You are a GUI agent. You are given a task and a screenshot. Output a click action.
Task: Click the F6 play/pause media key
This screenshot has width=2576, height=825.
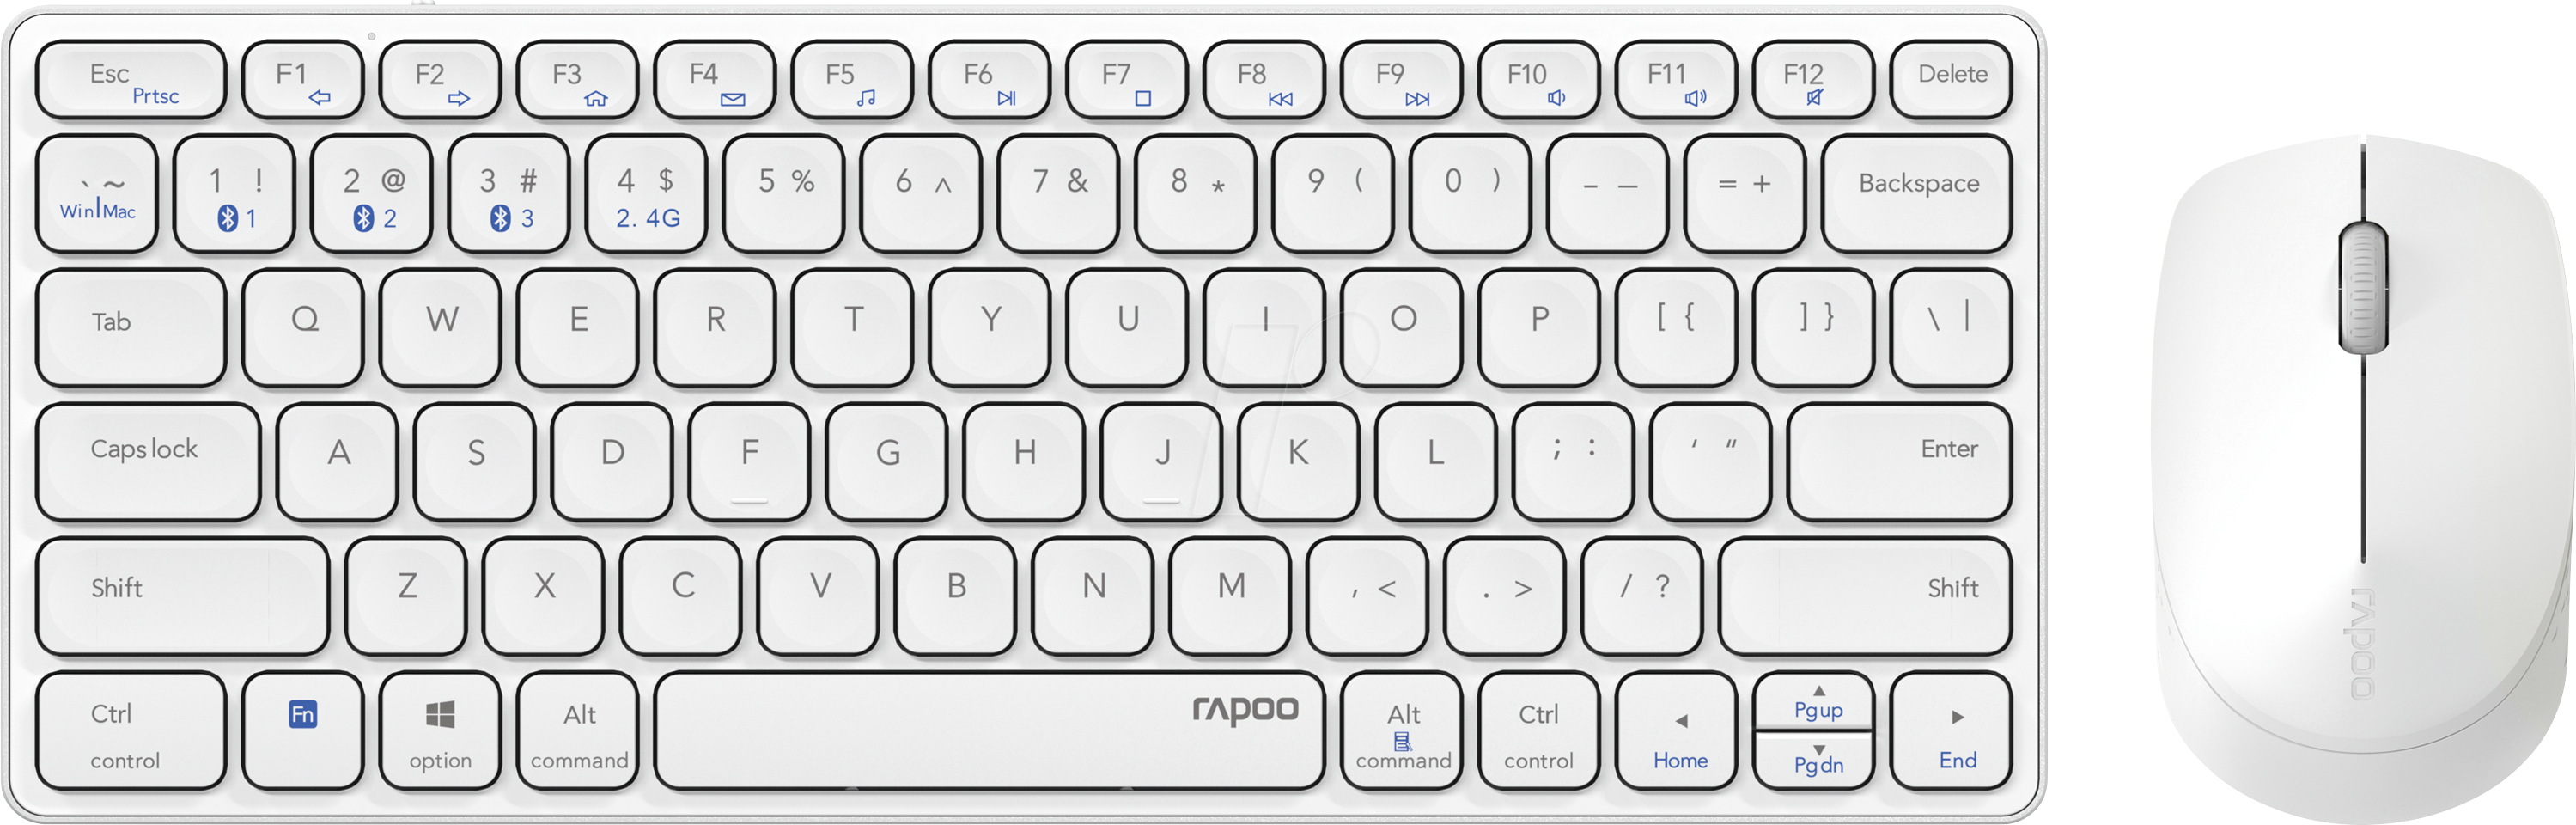(x=990, y=79)
